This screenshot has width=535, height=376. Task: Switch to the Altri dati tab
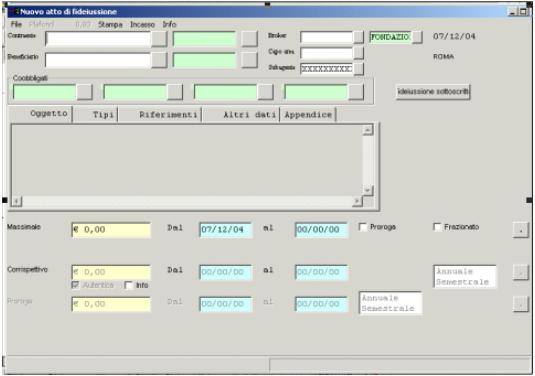click(x=241, y=114)
